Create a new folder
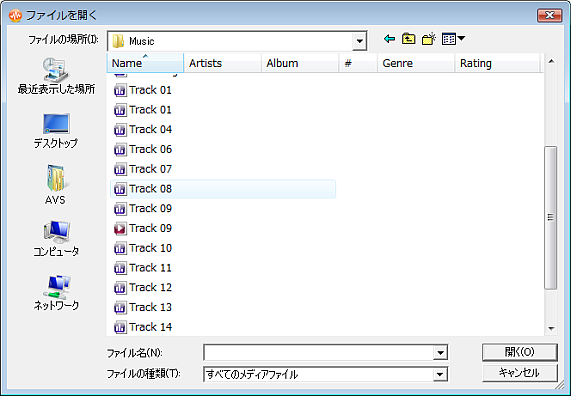Screen dimensions: 571x396 tap(429, 39)
